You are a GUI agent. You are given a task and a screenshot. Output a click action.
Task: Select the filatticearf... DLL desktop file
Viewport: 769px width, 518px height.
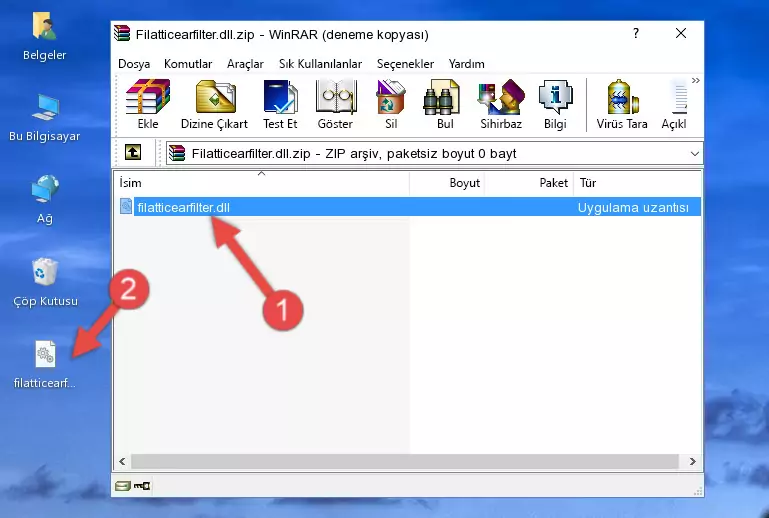(45, 364)
